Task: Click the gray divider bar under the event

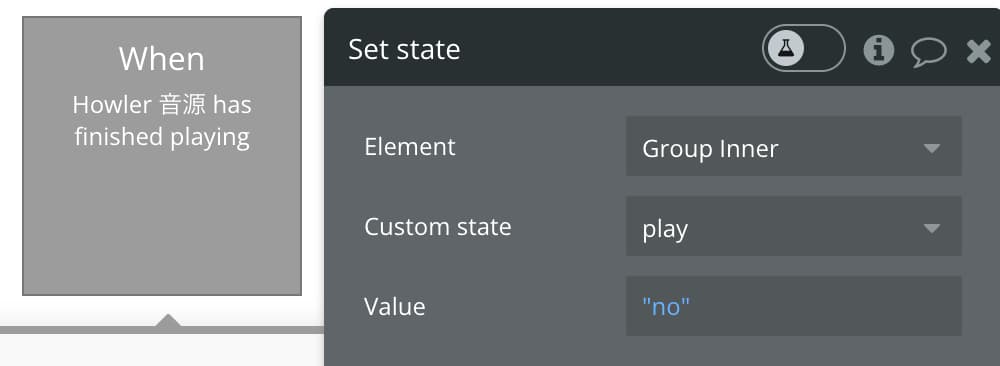Action: click(162, 330)
